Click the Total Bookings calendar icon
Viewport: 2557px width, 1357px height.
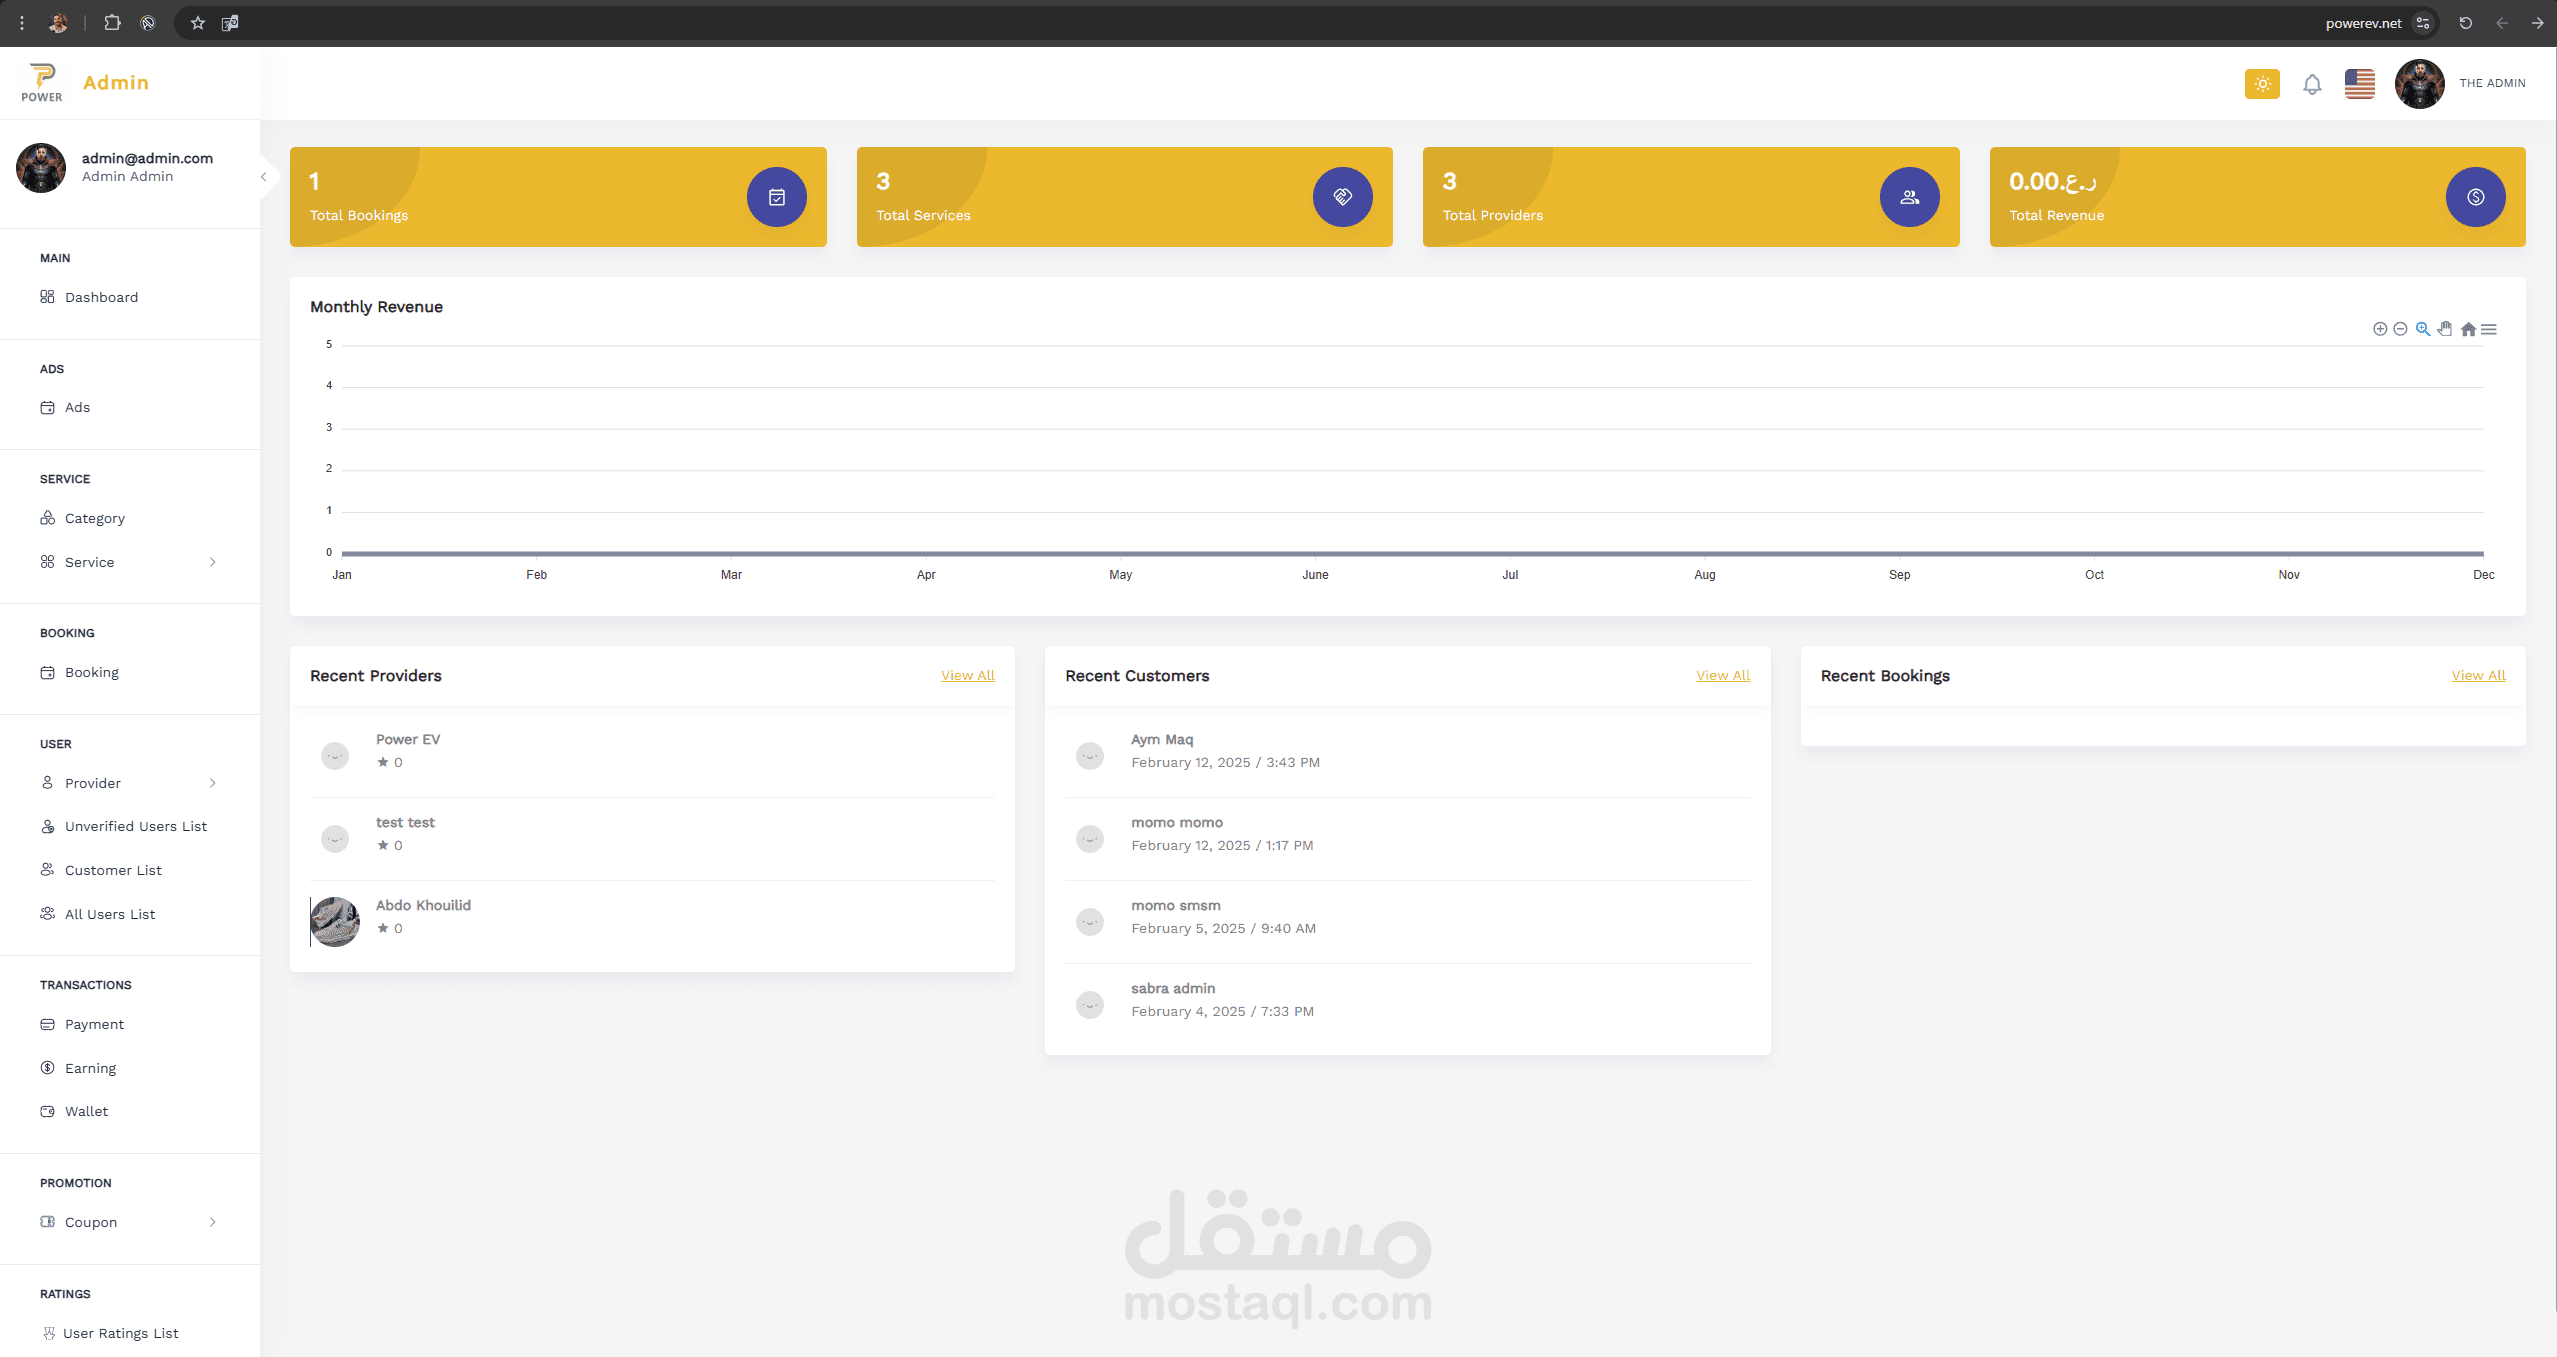tap(776, 197)
